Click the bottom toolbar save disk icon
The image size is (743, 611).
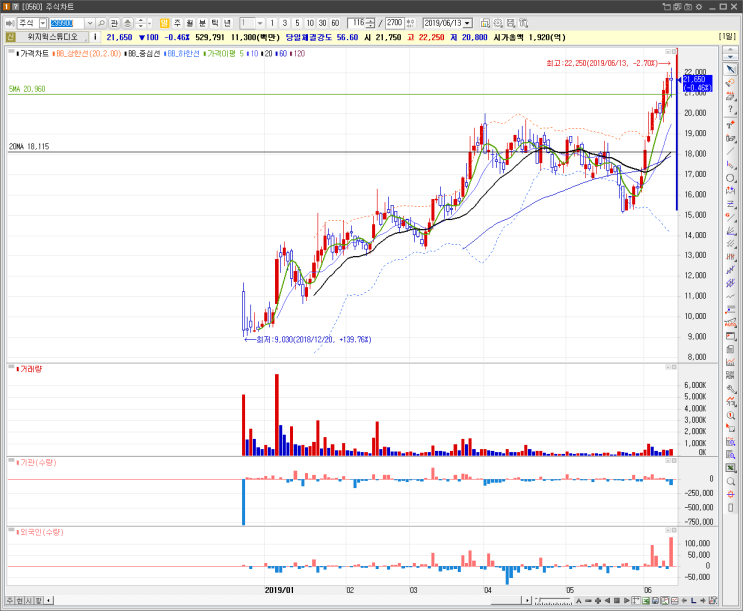coord(655,601)
